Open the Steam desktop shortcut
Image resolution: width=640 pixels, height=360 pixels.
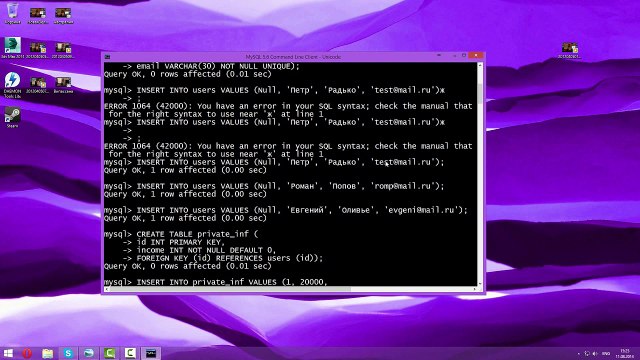(x=12, y=117)
